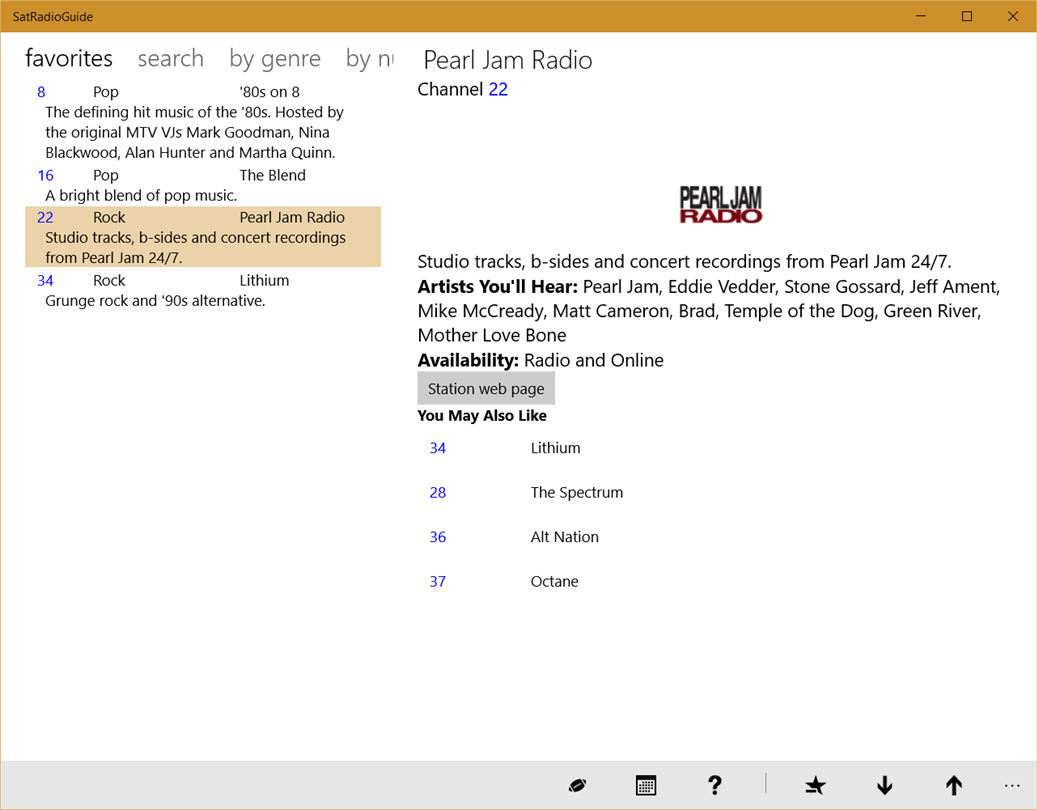
Task: Select the highlighted Pearl Jam Radio favorite row
Action: click(x=203, y=237)
